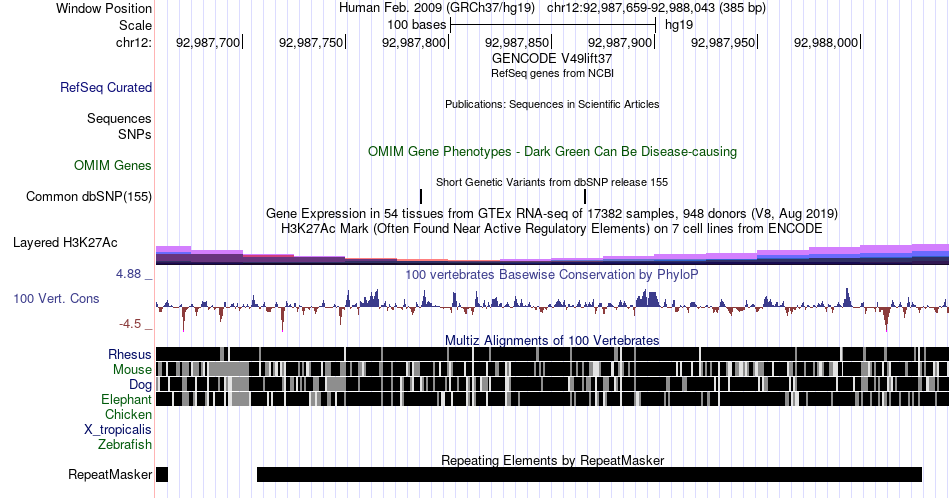Image resolution: width=950 pixels, height=498 pixels.
Task: Click the 92,987,750 coordinate tick
Action: 313,42
